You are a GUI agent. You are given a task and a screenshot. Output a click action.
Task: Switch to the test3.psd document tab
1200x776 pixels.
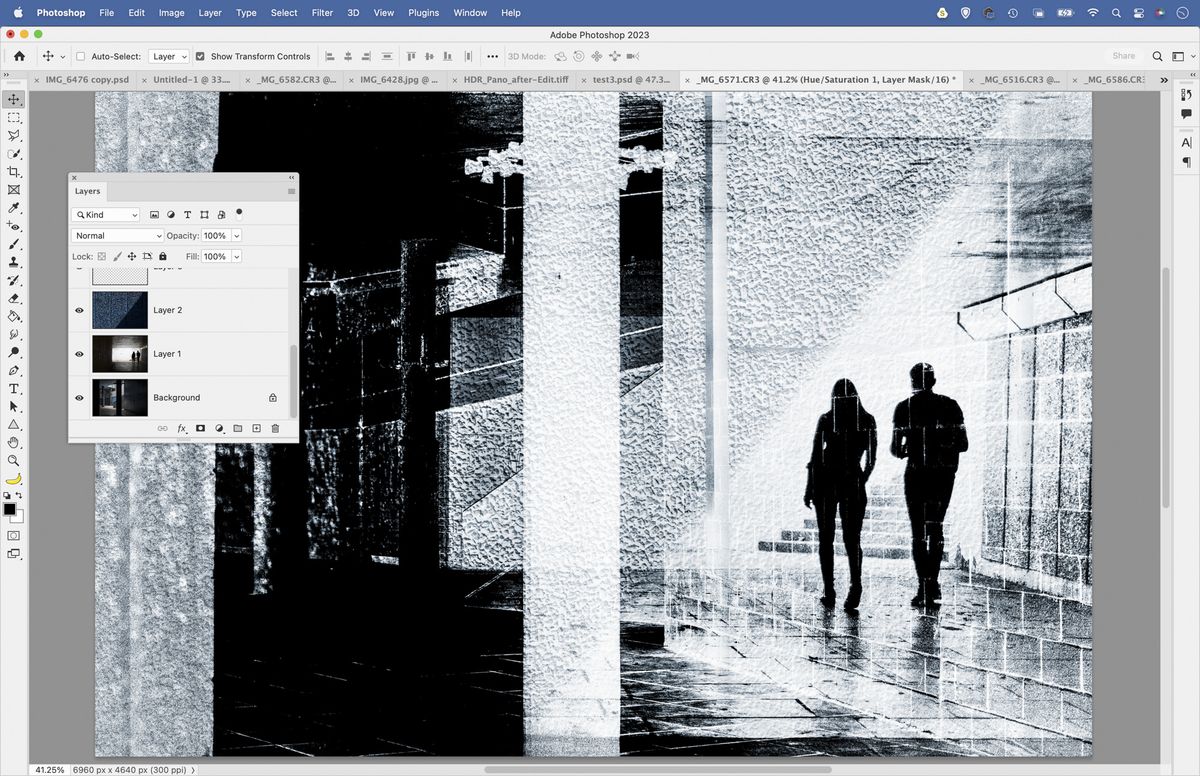(x=624, y=79)
